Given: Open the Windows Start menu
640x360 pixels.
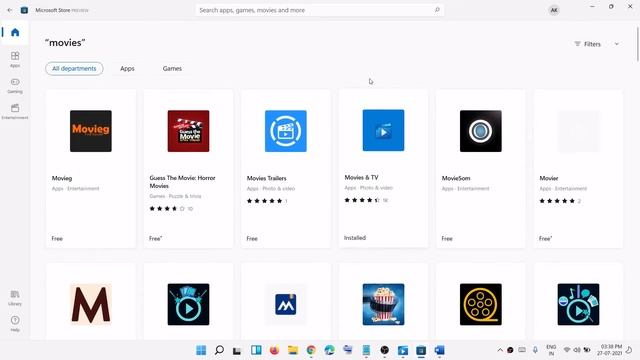Looking at the screenshot, I should click(x=201, y=350).
